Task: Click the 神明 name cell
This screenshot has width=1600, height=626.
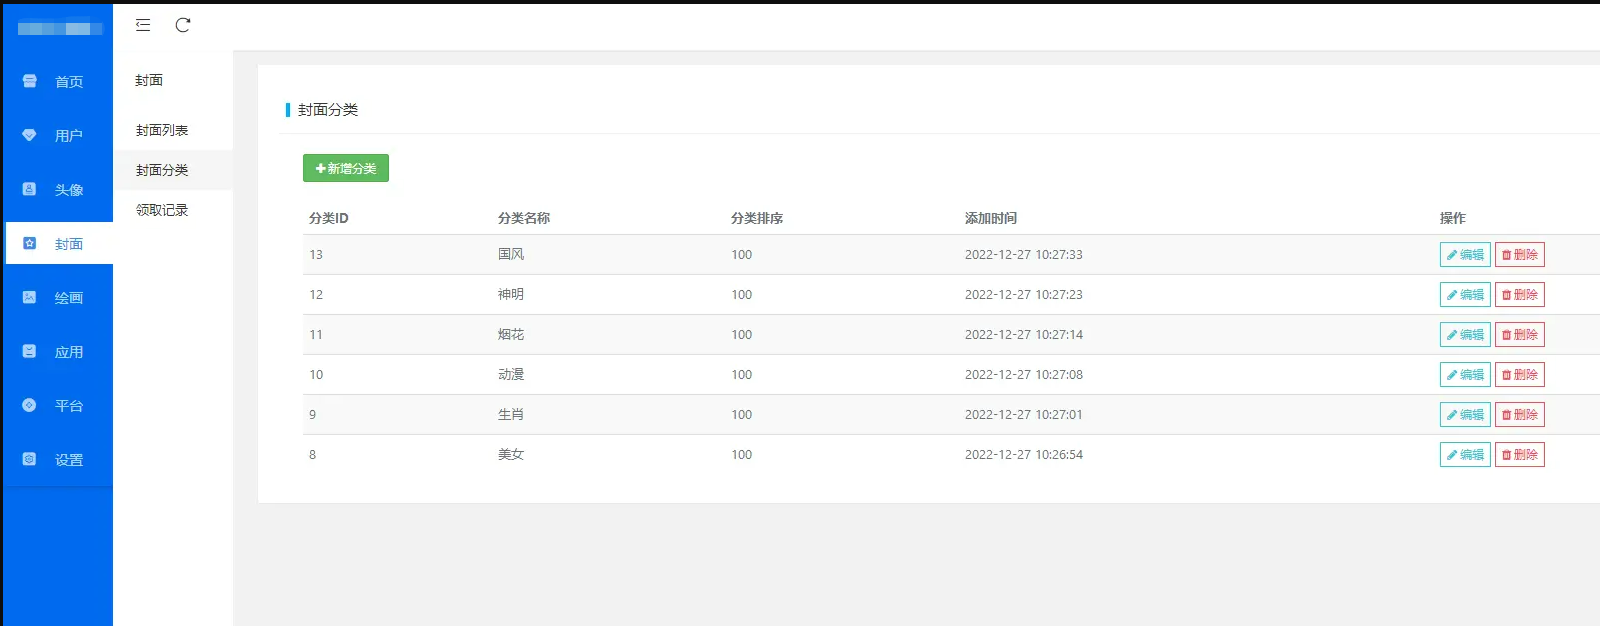Action: tap(511, 294)
